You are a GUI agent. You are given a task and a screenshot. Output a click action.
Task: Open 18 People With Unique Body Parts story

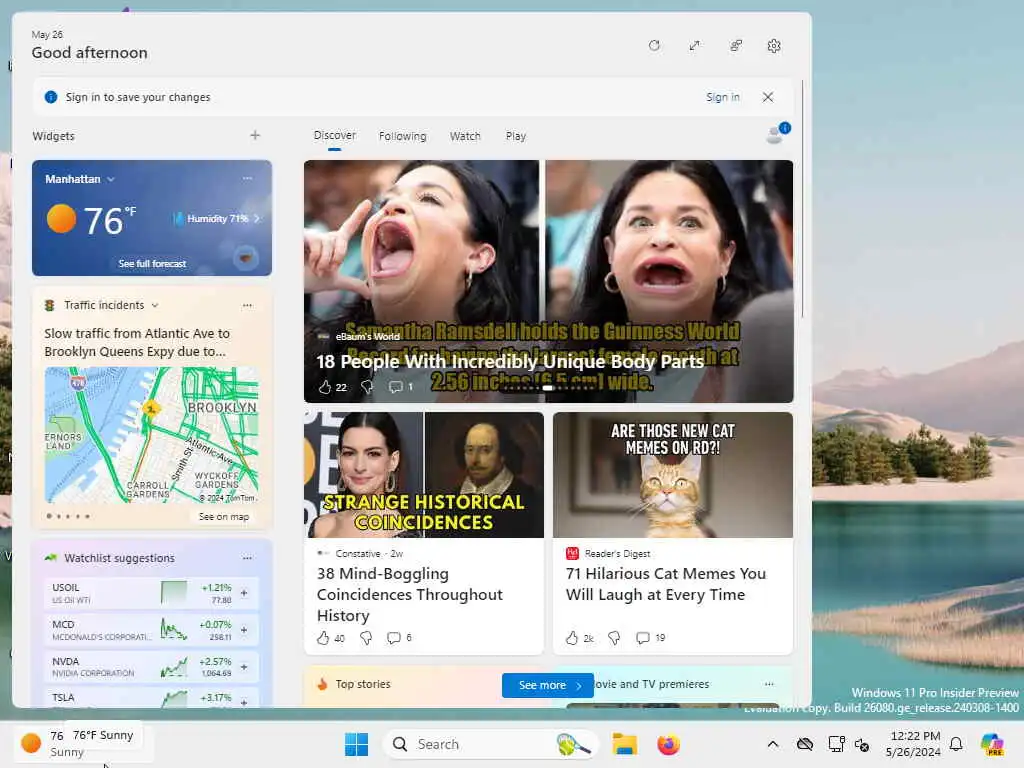[510, 361]
